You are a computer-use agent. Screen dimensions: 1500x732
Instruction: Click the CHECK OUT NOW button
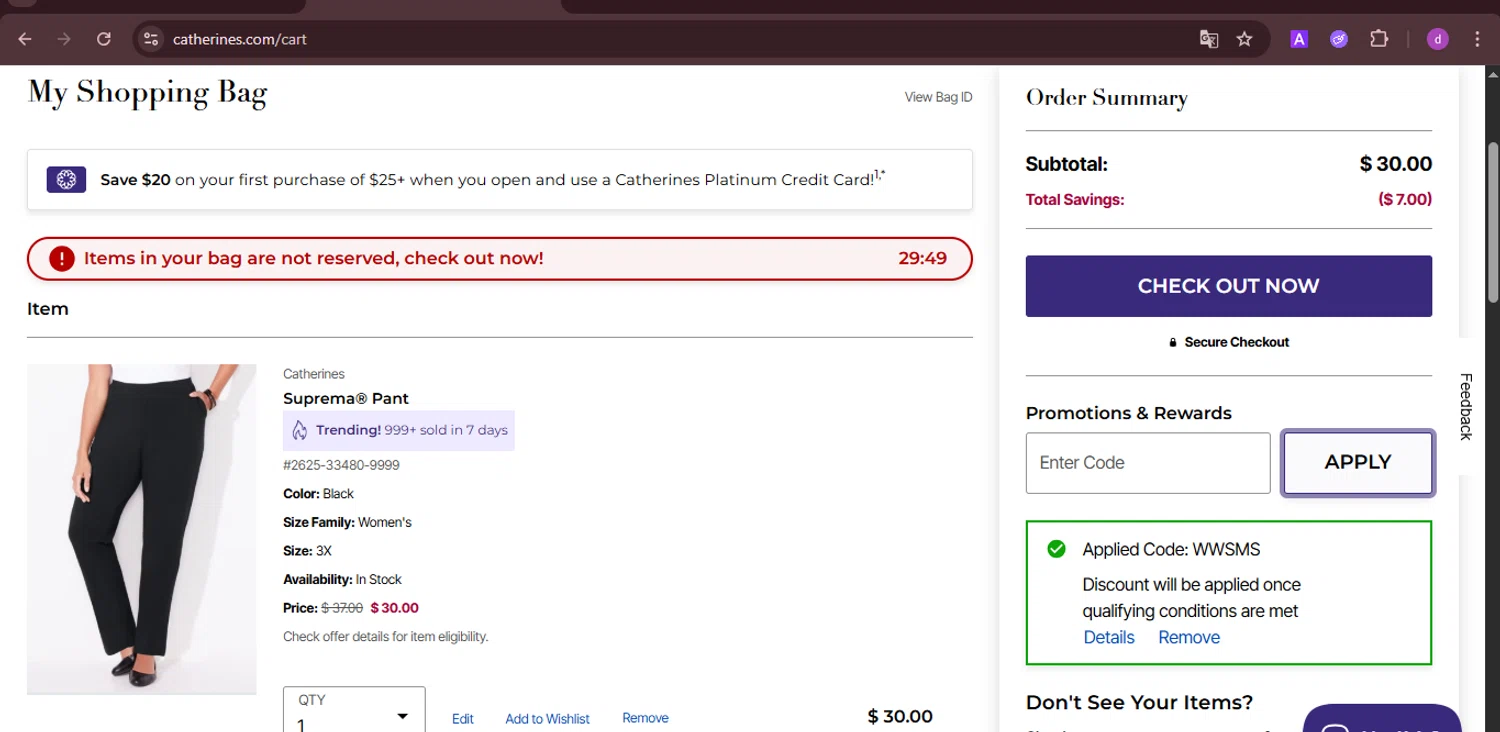tap(1228, 286)
